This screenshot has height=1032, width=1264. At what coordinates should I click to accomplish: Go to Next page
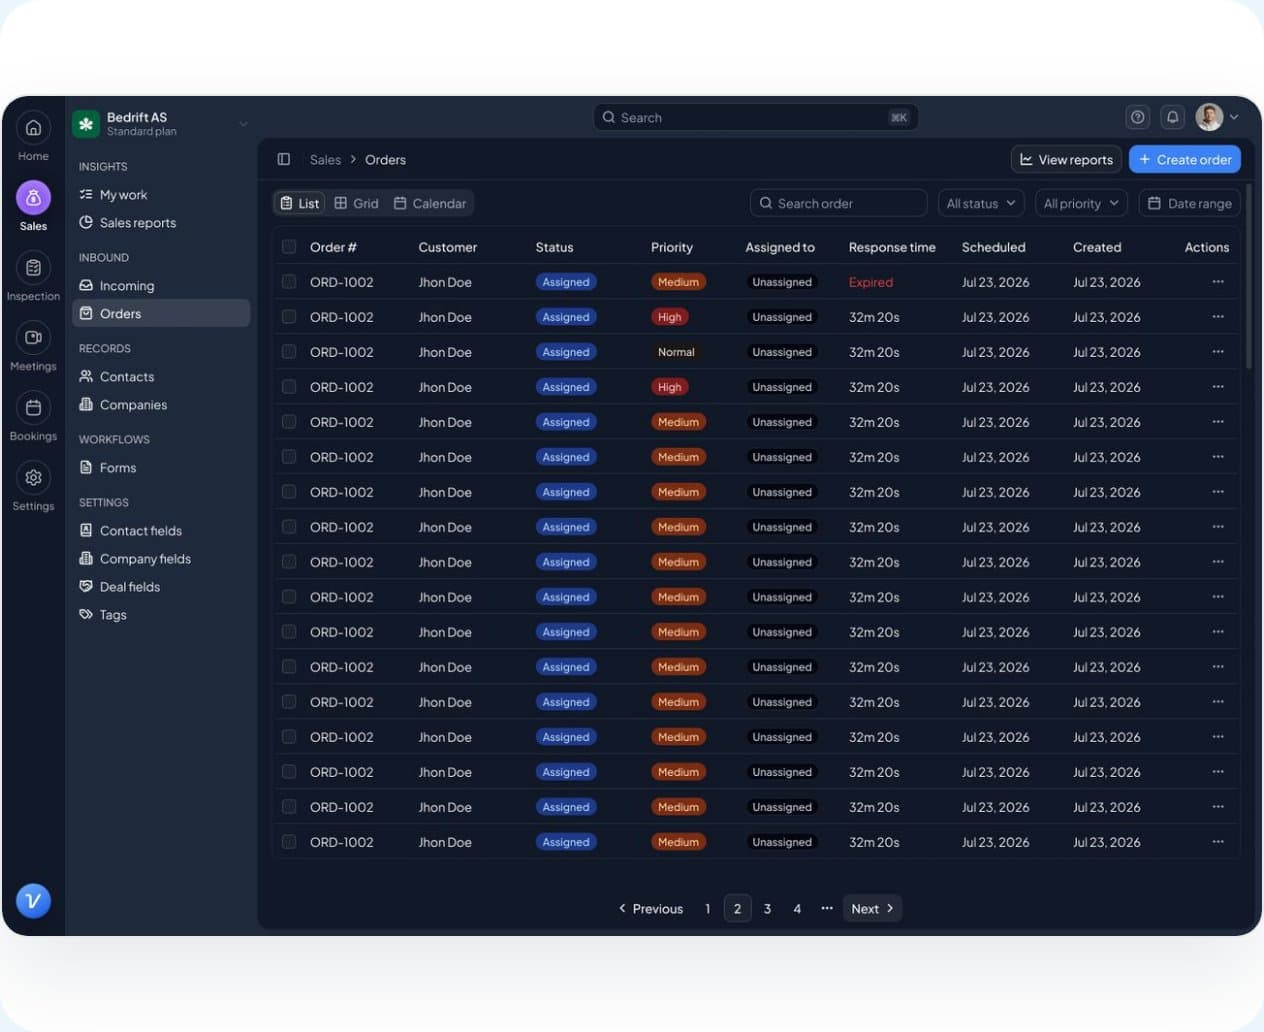click(872, 908)
